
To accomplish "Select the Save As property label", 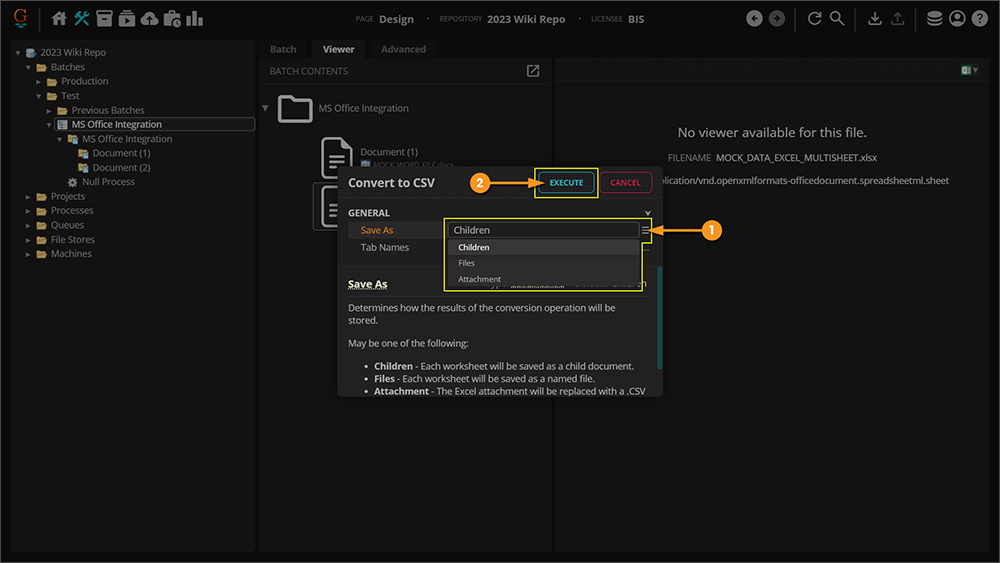I will tap(377, 230).
